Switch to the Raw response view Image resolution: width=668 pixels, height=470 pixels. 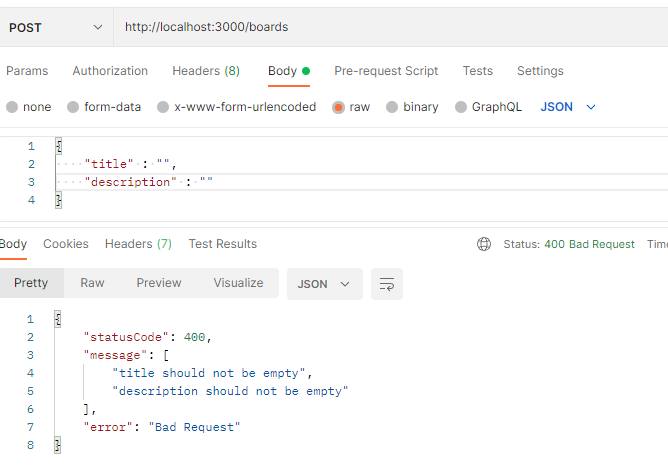tap(92, 283)
